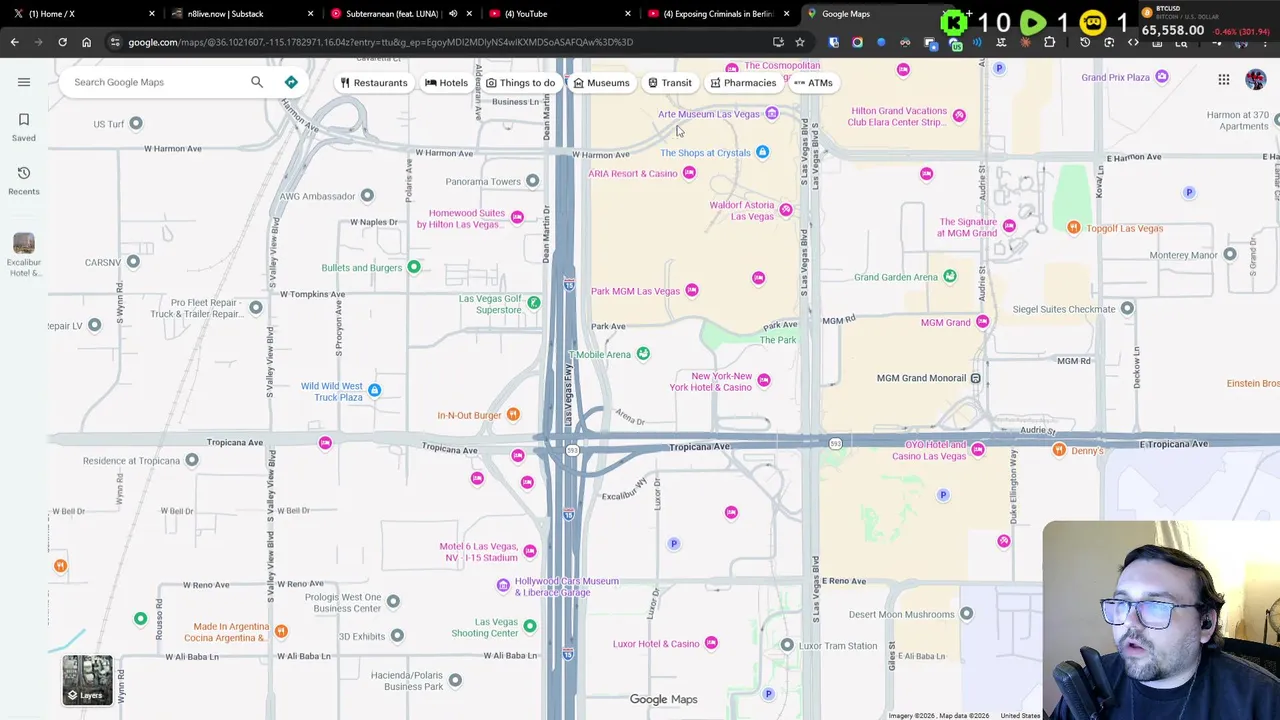The image size is (1280, 720).
Task: Open the Google Maps hamburger menu
Action: [24, 82]
